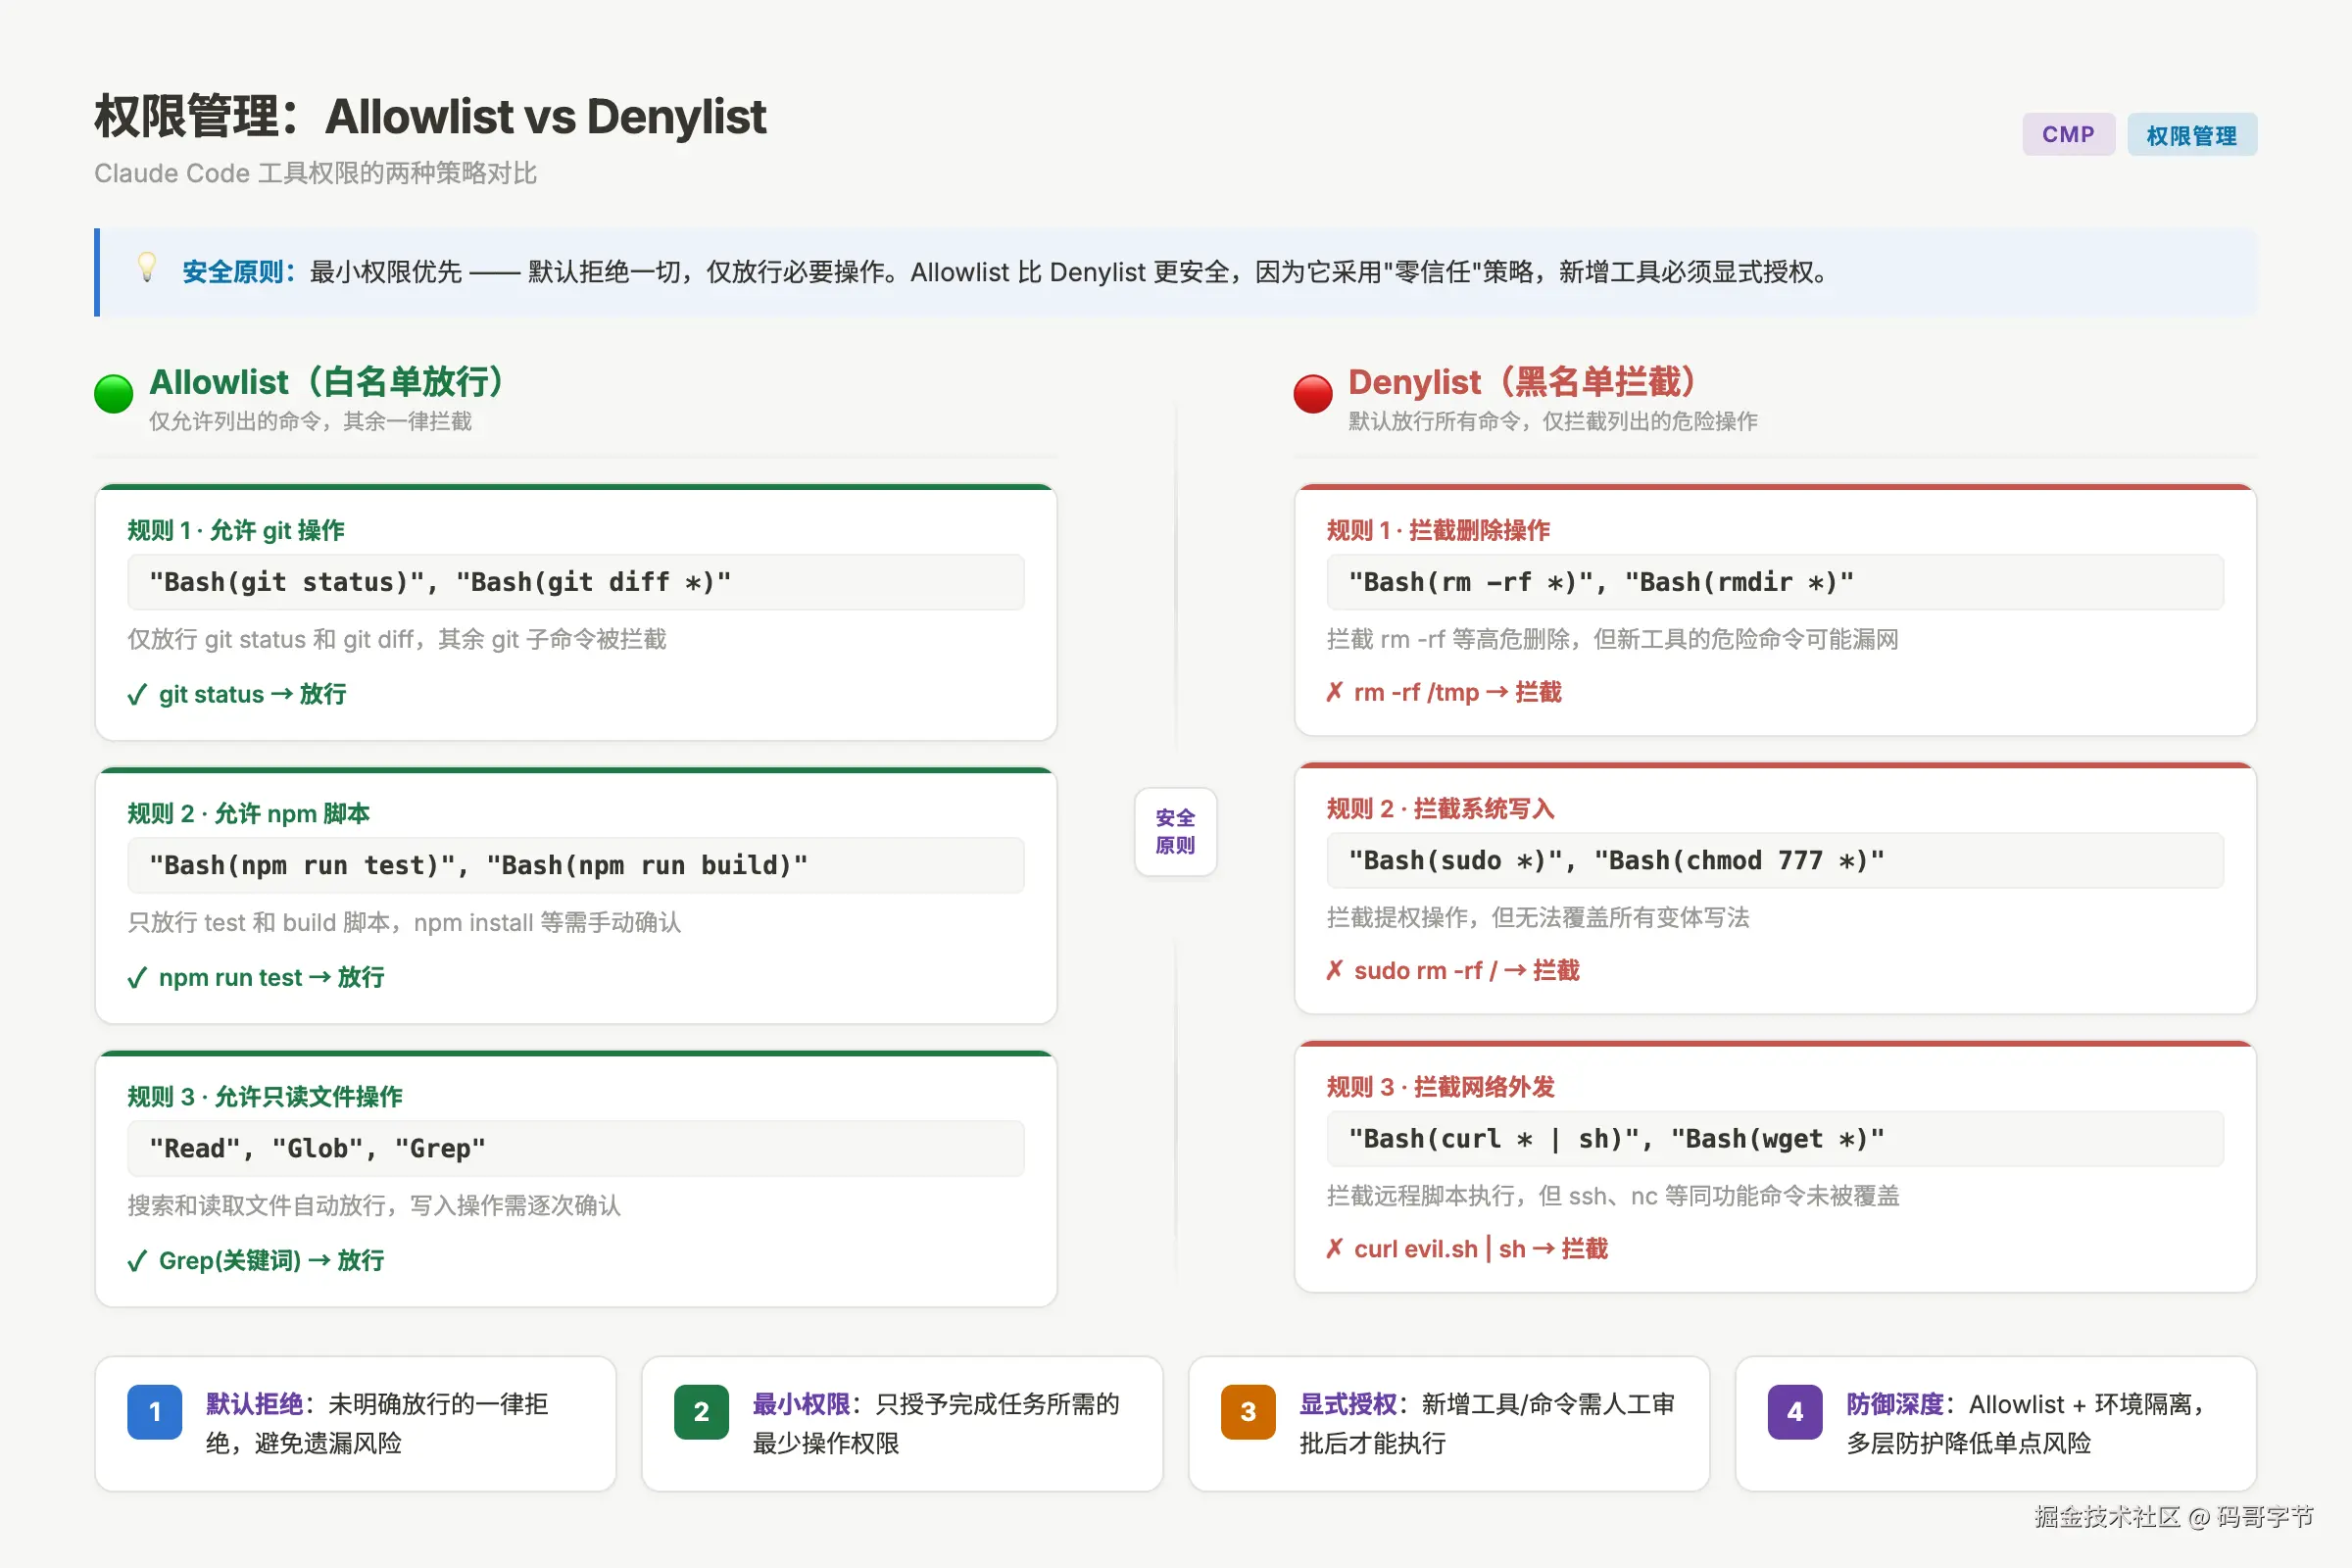Click the result line git status → 放行
Screen dimensions: 2352x1568
[237, 694]
